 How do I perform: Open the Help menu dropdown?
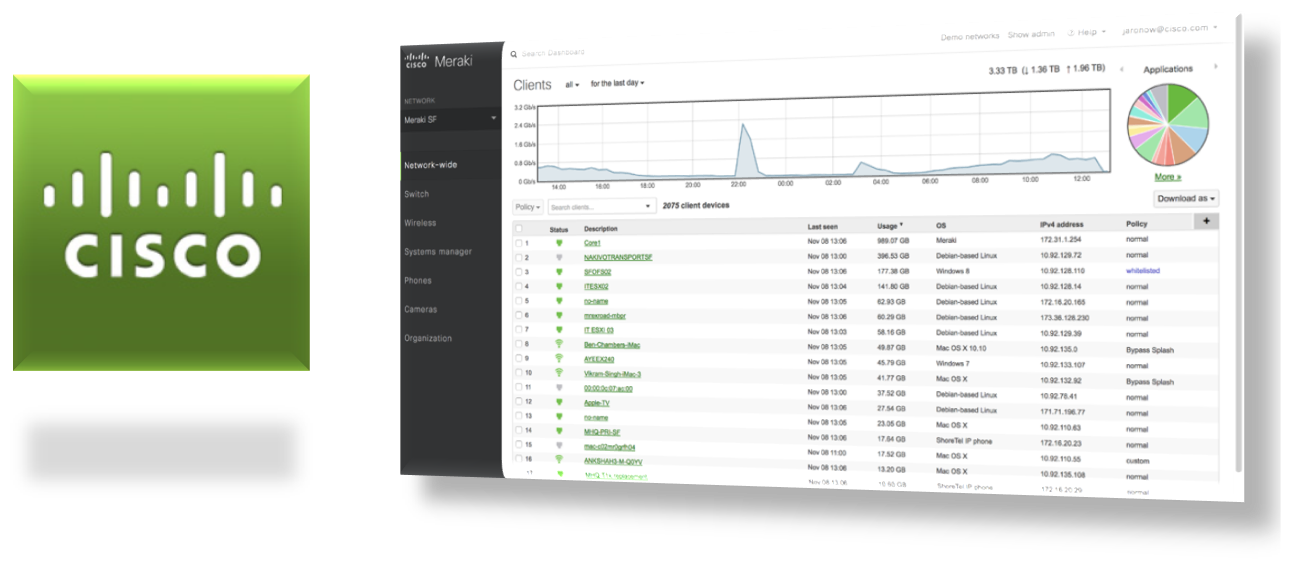1087,33
